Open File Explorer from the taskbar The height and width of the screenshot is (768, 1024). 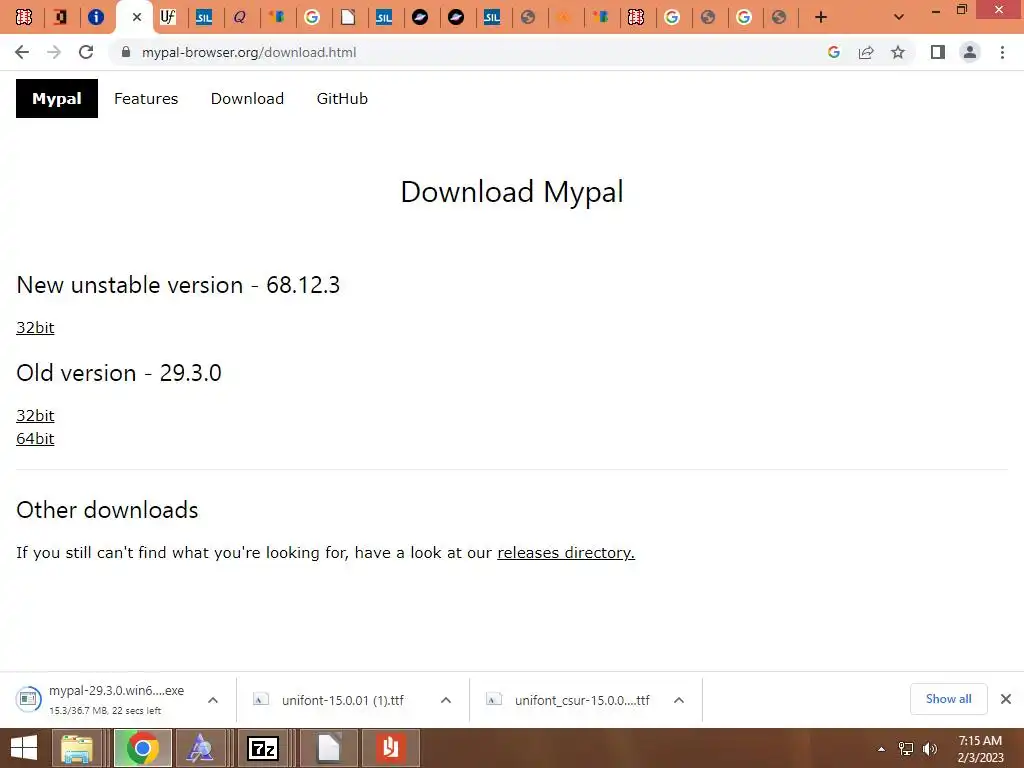77,748
